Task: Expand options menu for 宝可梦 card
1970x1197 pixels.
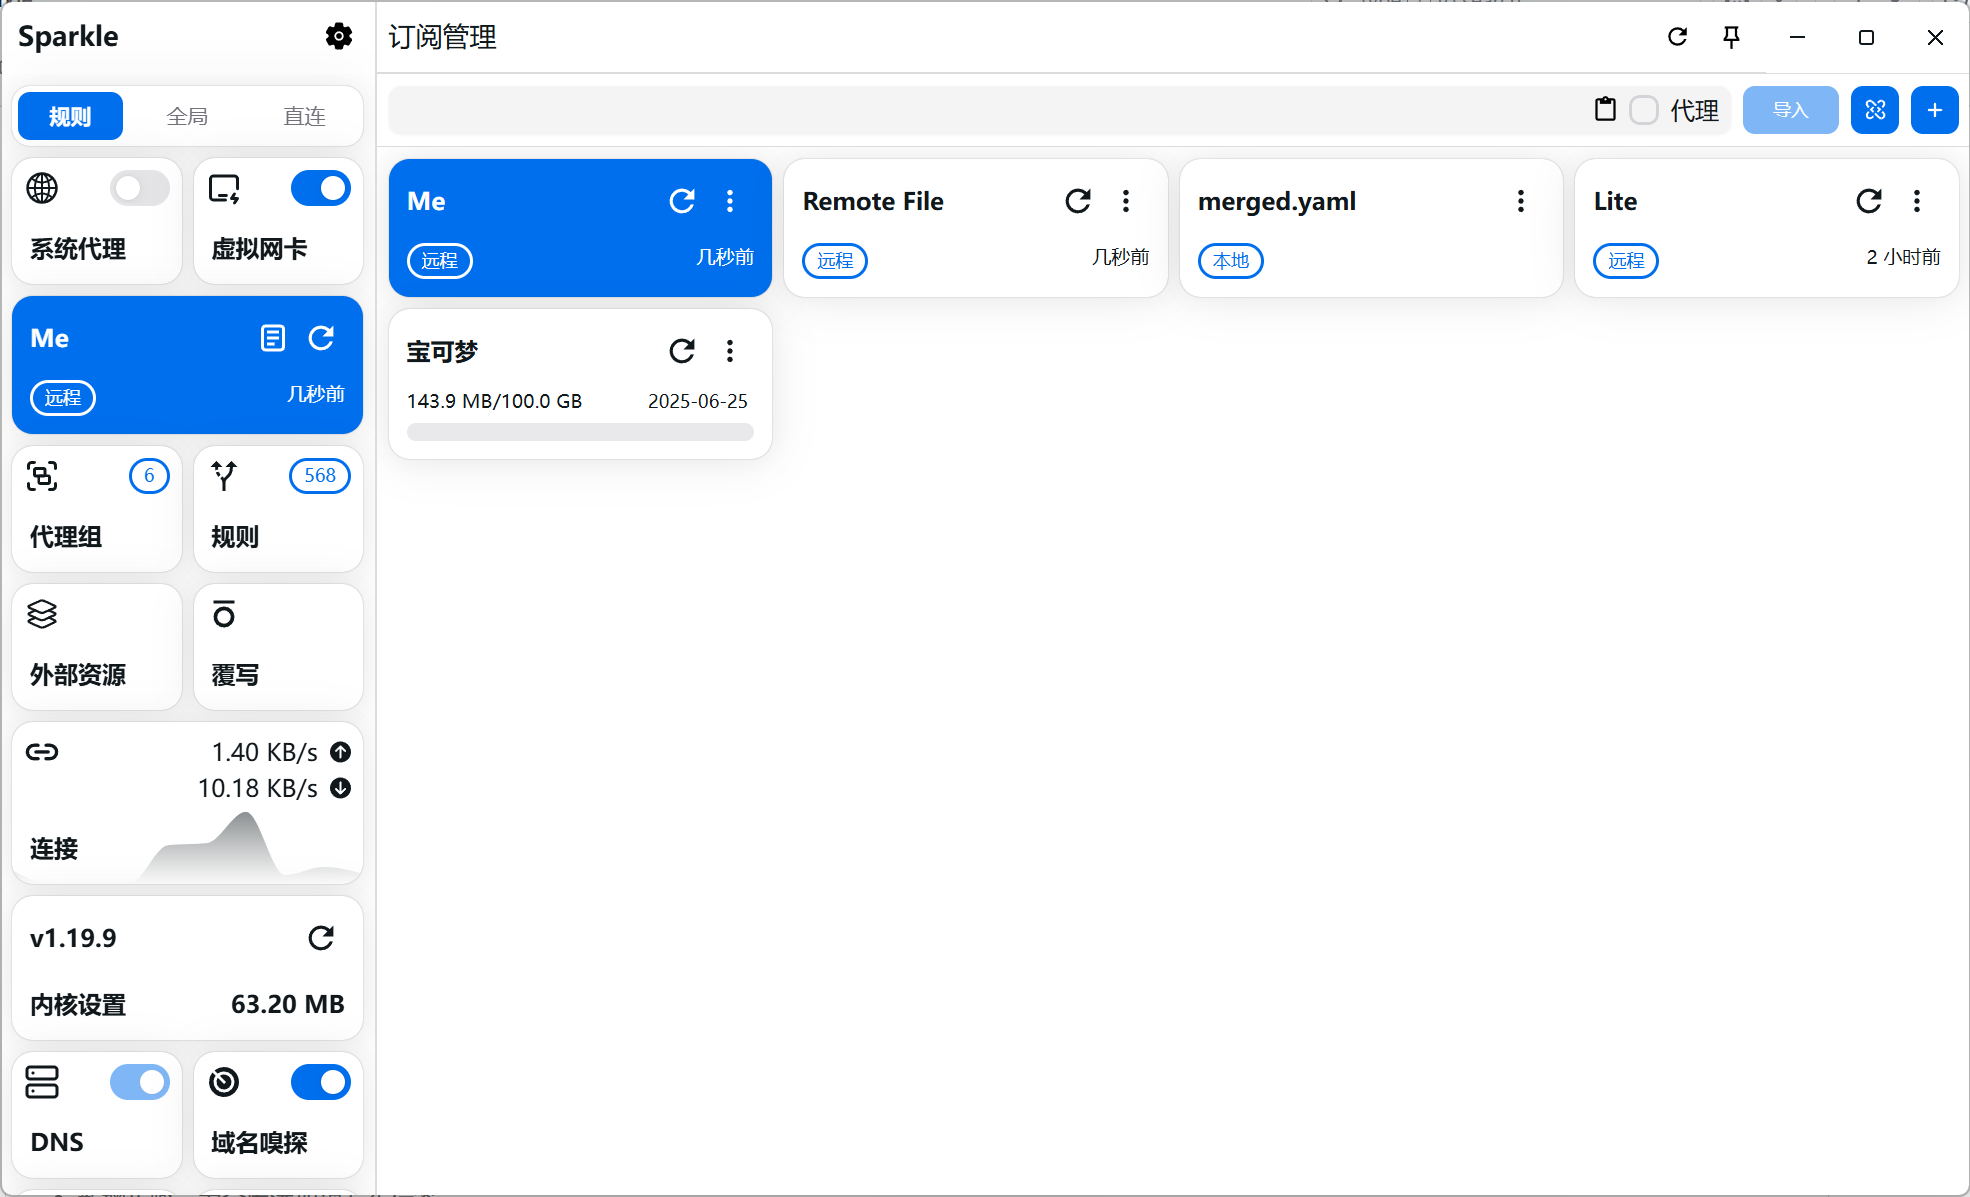Action: [x=730, y=351]
